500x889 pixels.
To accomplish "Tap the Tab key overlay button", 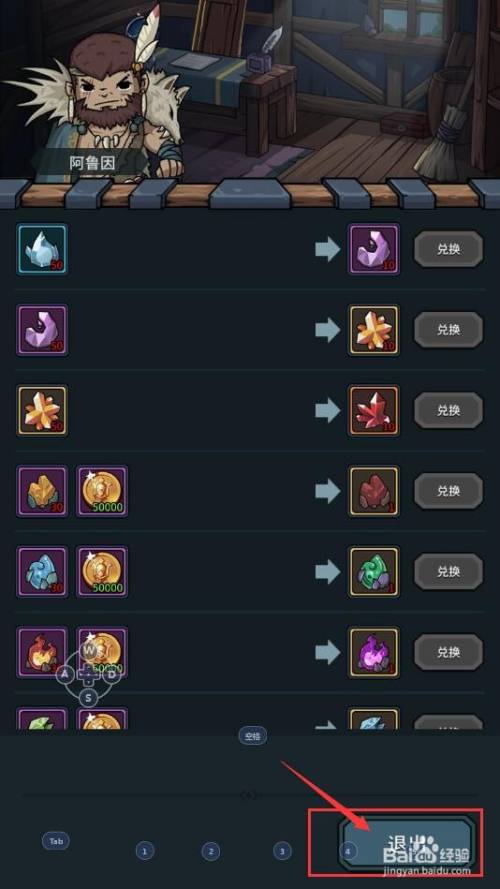I will (56, 841).
